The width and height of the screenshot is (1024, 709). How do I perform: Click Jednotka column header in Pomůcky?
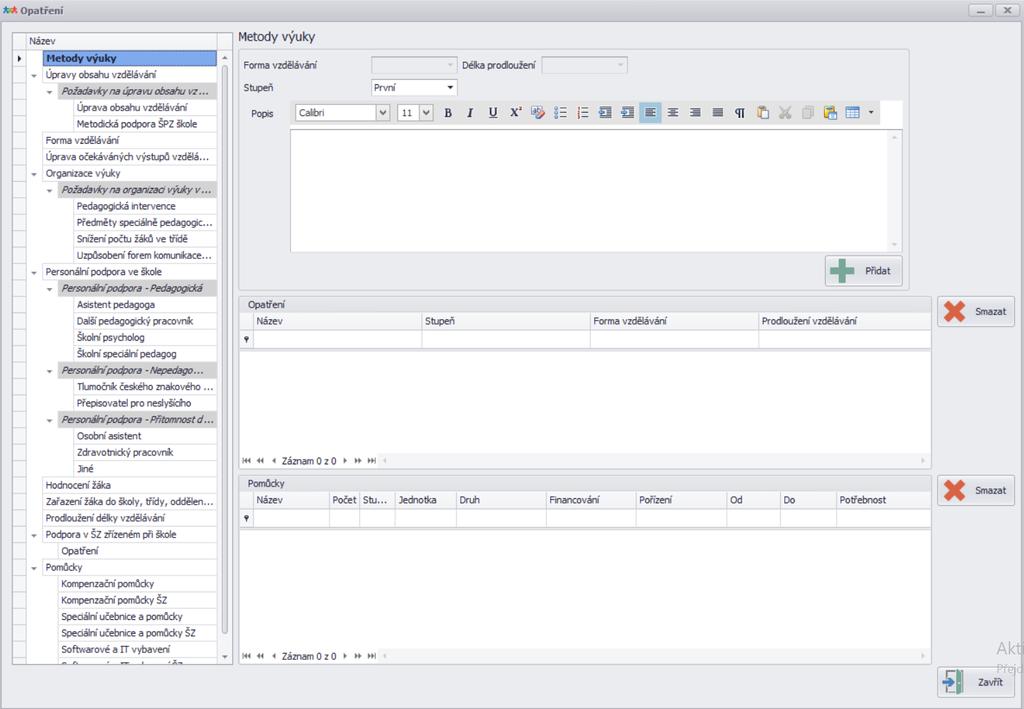point(426,500)
